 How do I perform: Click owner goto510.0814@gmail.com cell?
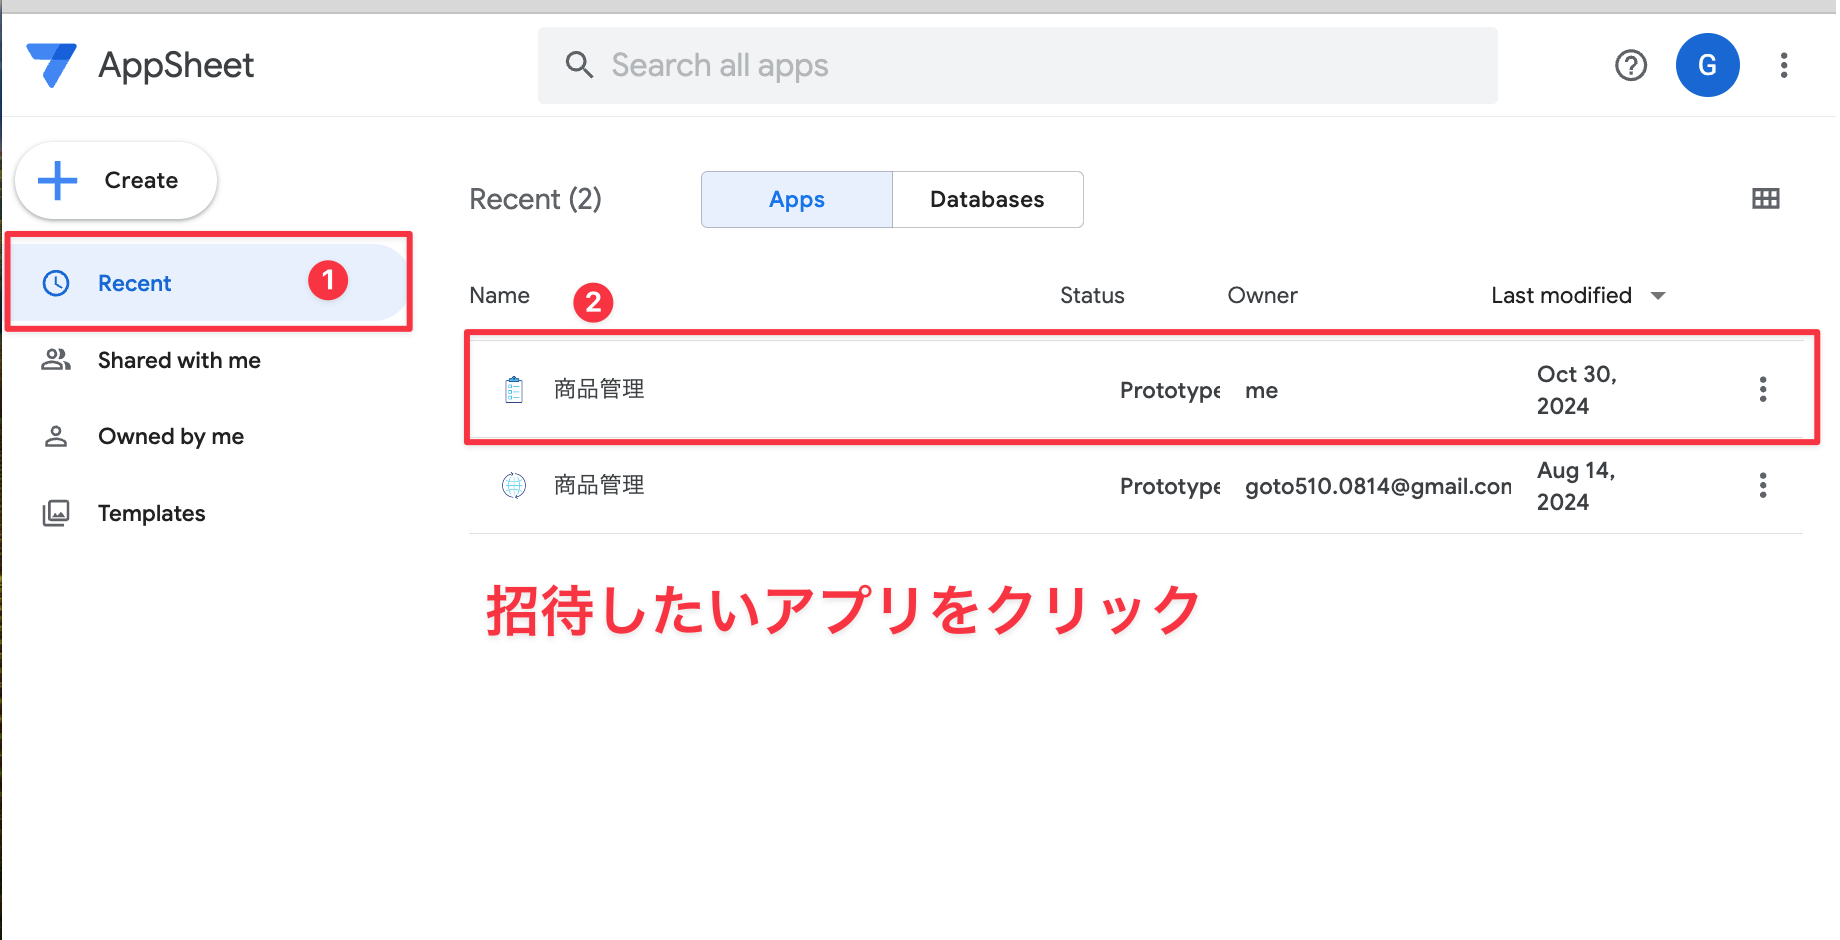pyautogui.click(x=1378, y=486)
